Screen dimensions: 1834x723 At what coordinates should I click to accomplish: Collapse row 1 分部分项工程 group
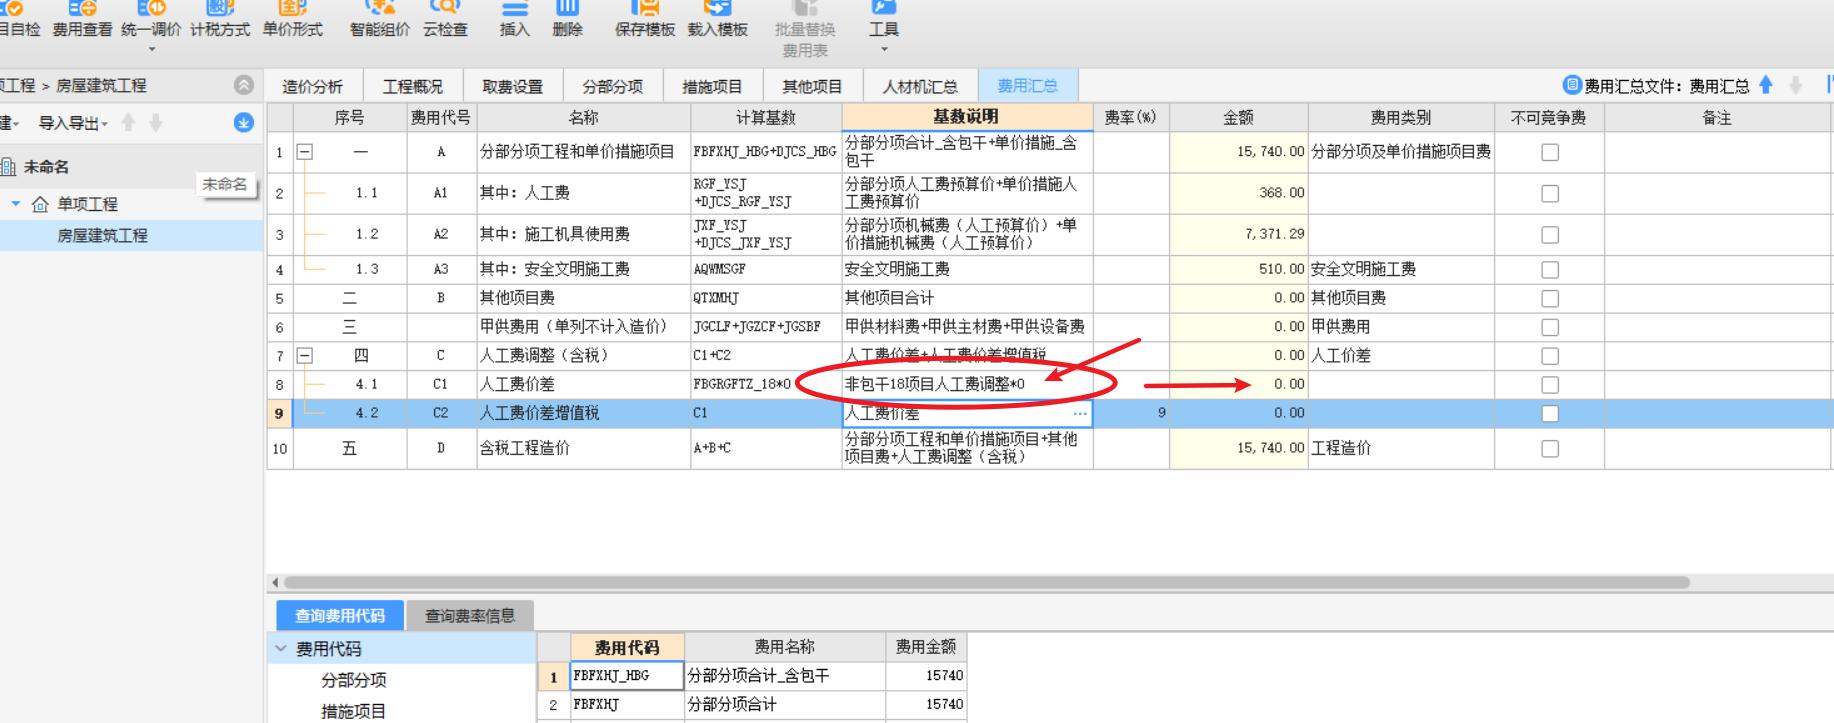[x=305, y=152]
